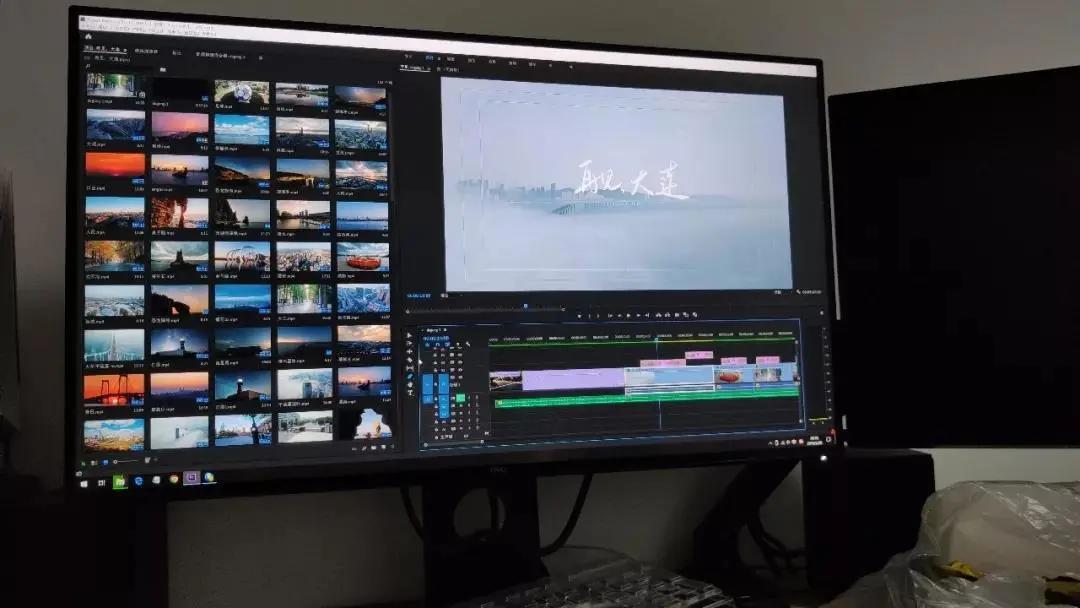Viewport: 1080px width, 608px height.
Task: Click the search icon in Project panel
Action: pyautogui.click(x=87, y=66)
